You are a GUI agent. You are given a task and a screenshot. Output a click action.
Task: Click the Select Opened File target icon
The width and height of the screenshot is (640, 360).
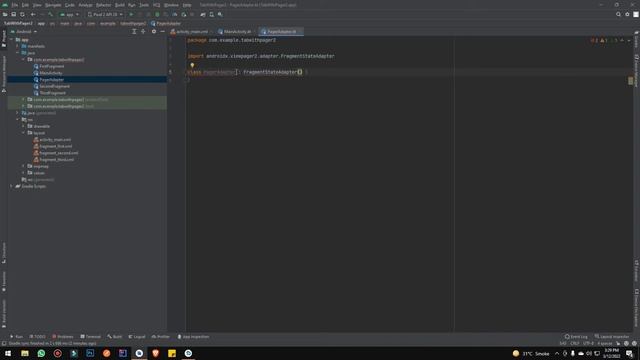pos(143,31)
